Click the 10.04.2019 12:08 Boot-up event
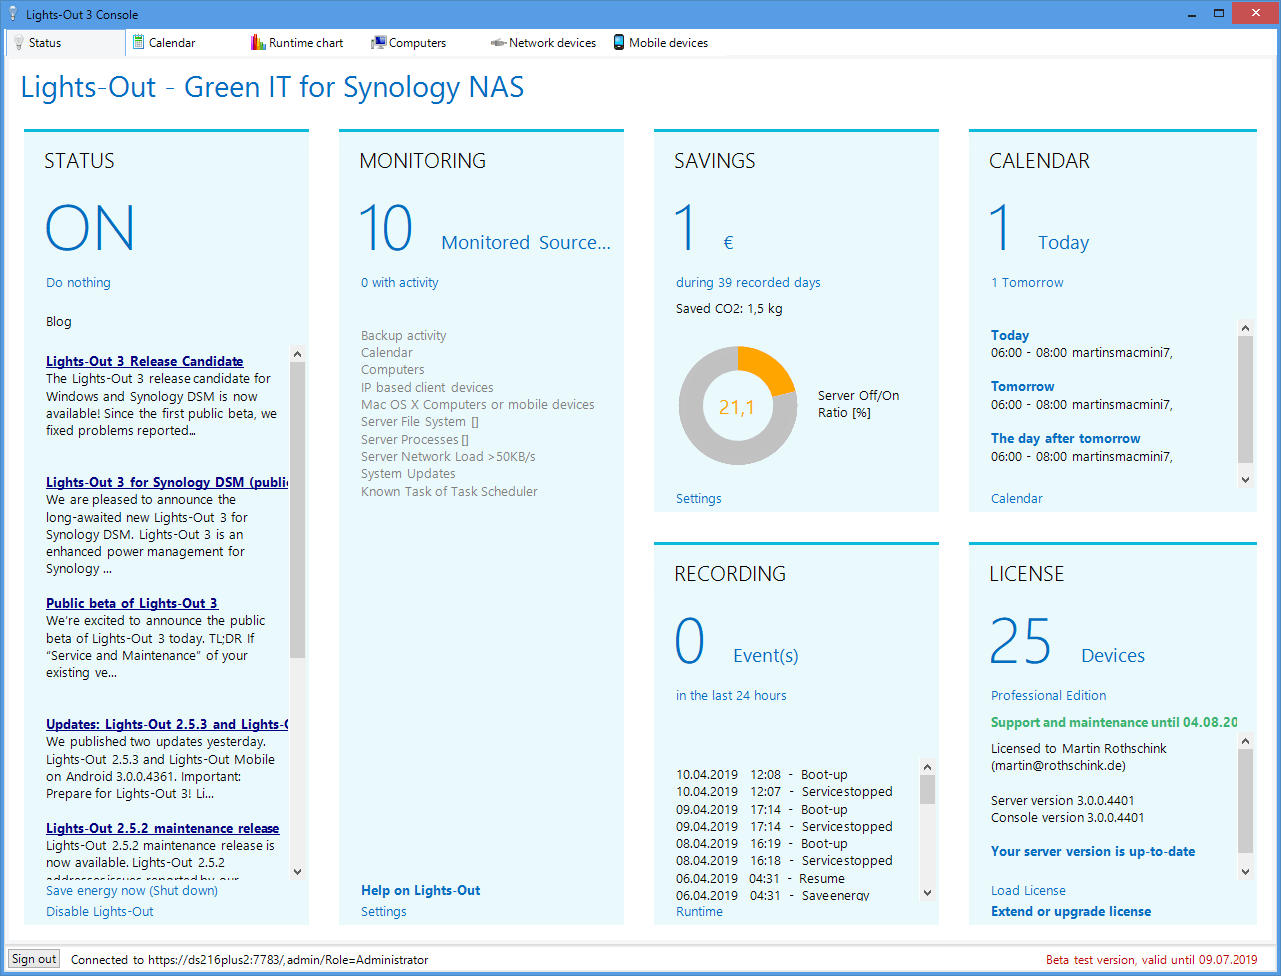Screen dimensions: 1281x976 point(762,774)
